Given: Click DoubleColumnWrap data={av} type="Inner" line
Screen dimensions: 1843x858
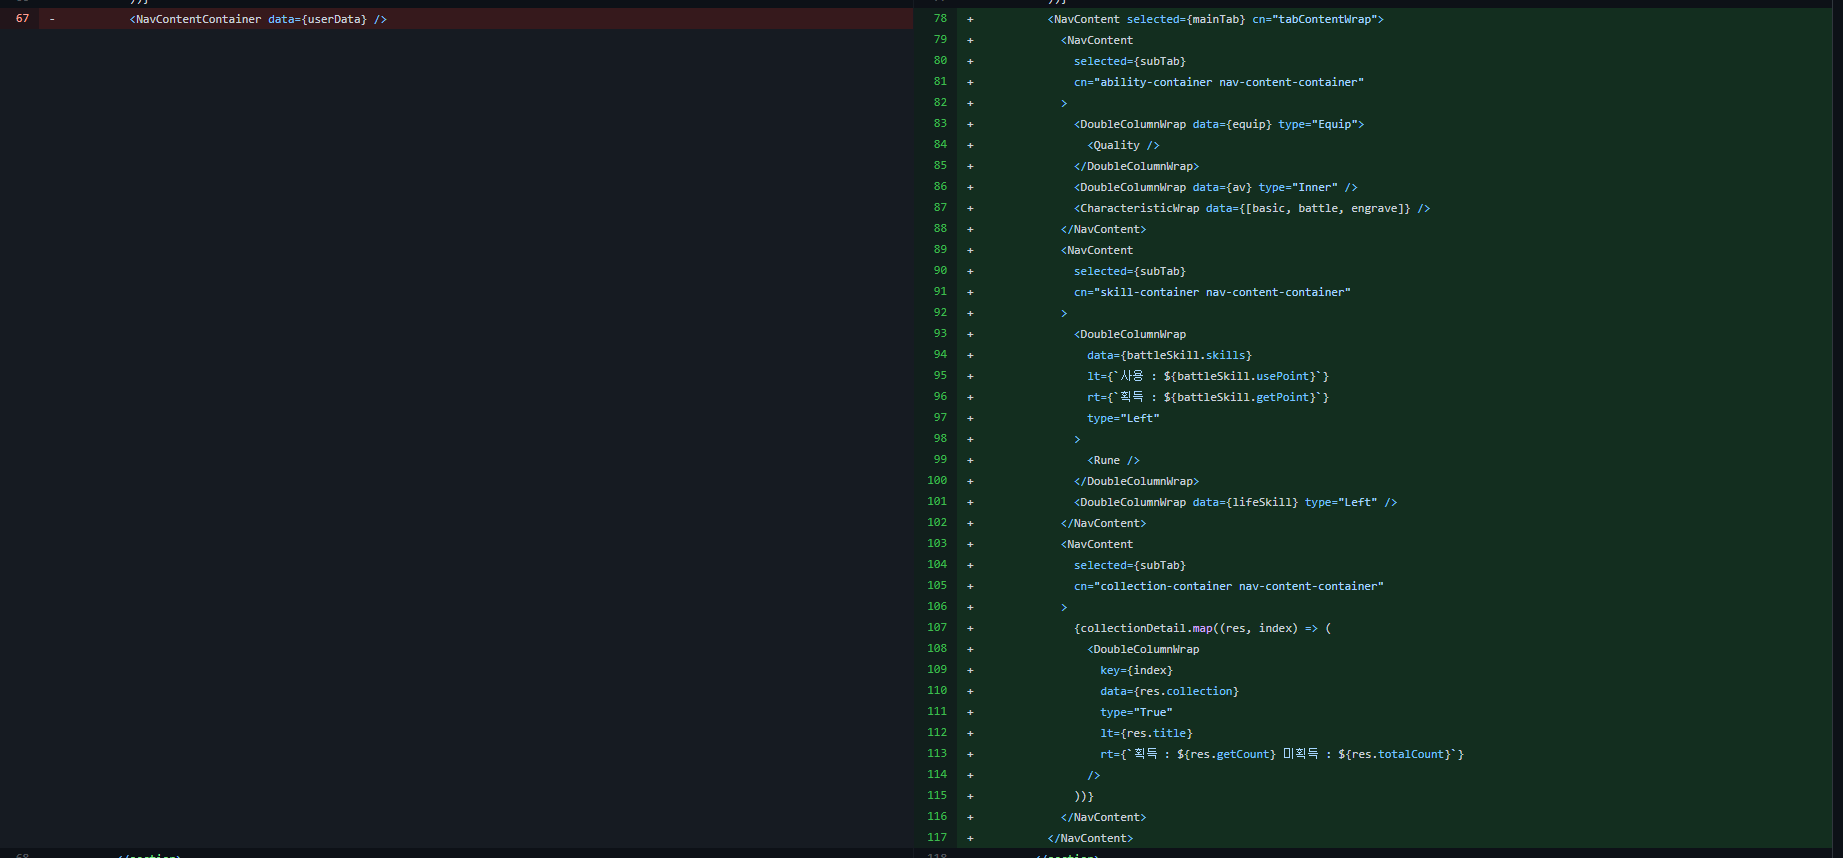Looking at the screenshot, I should click(1216, 187).
